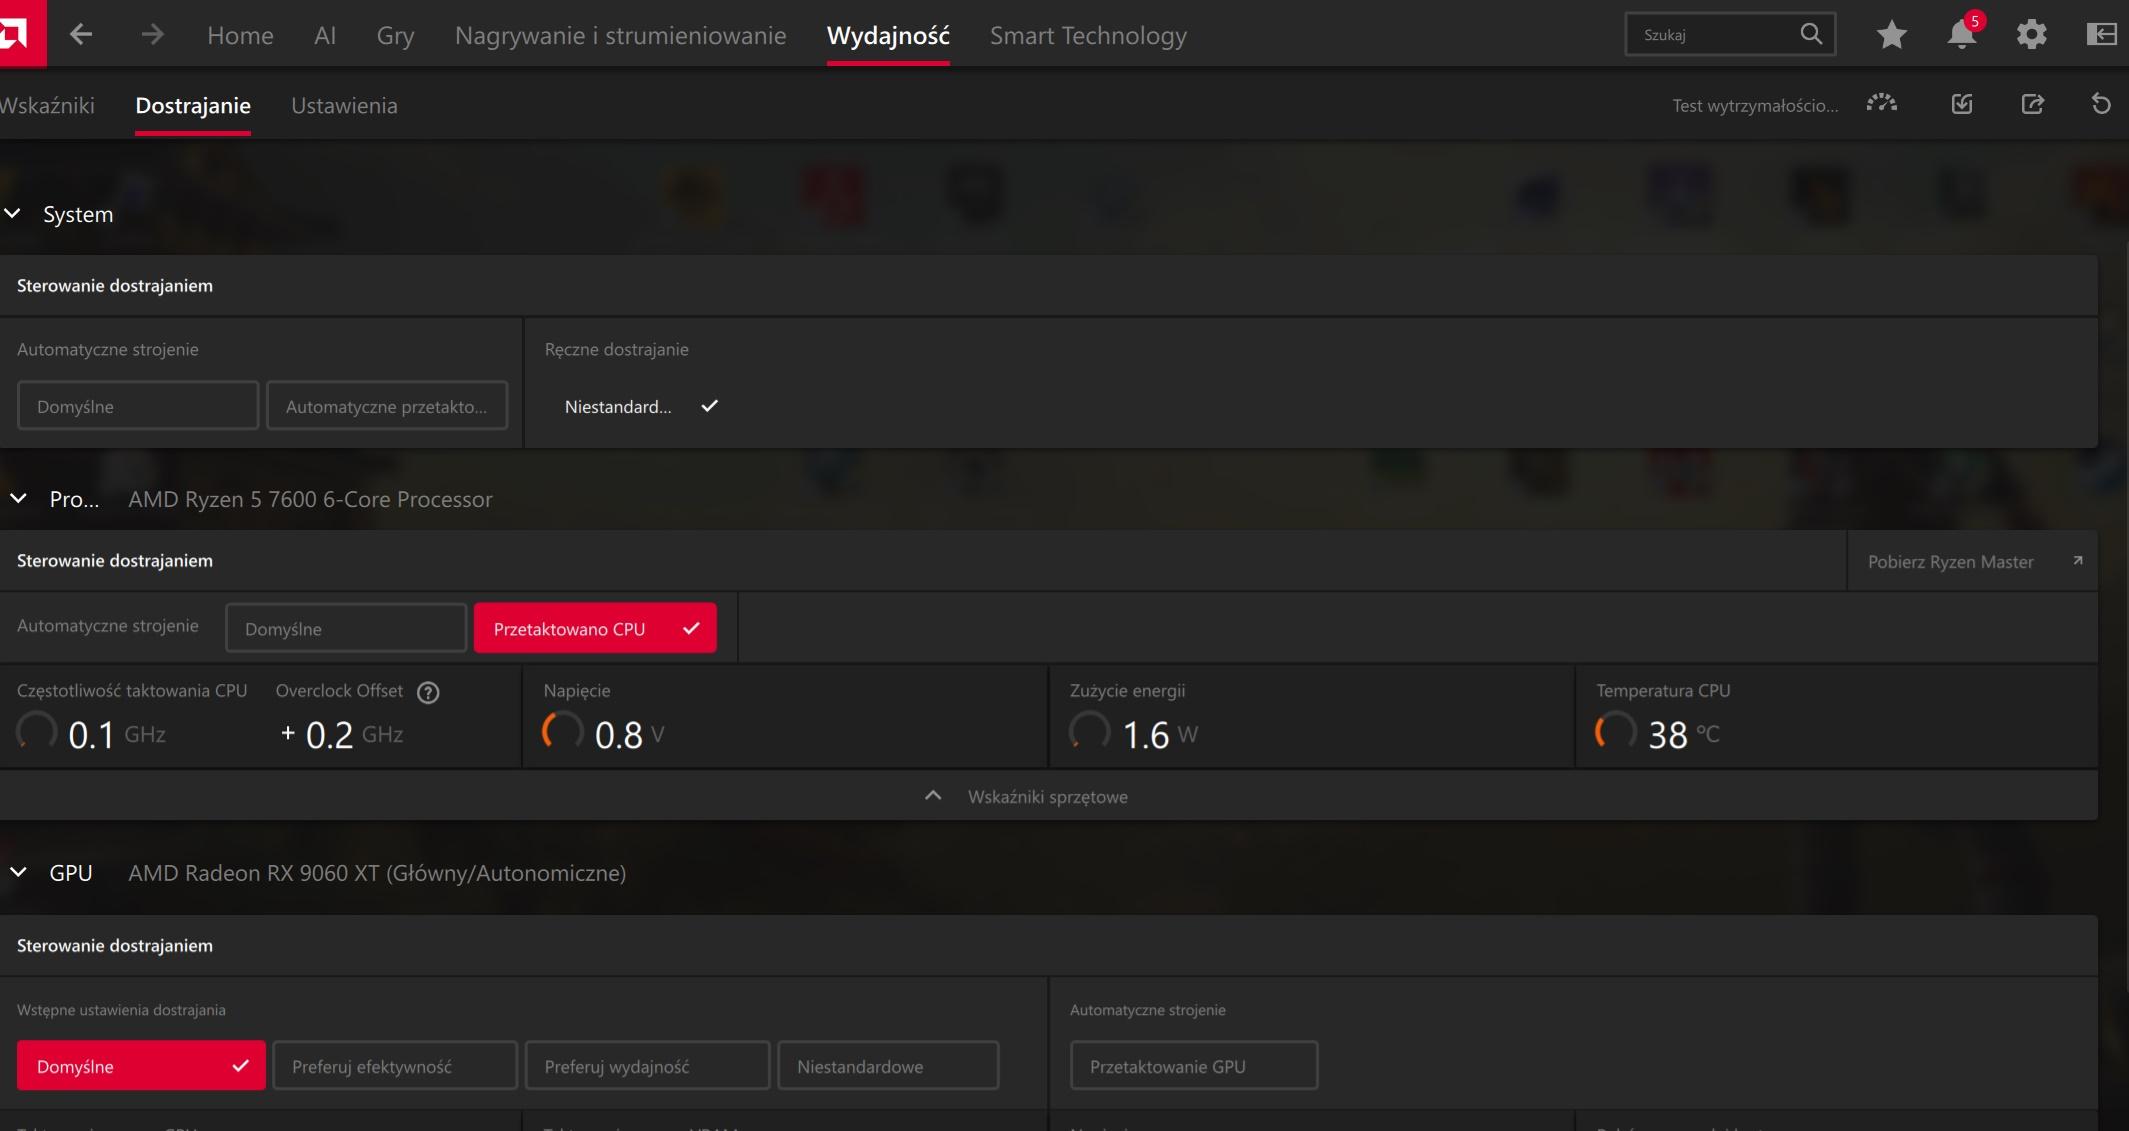Collapse the GPU section chevron
The width and height of the screenshot is (2129, 1131).
(x=18, y=872)
